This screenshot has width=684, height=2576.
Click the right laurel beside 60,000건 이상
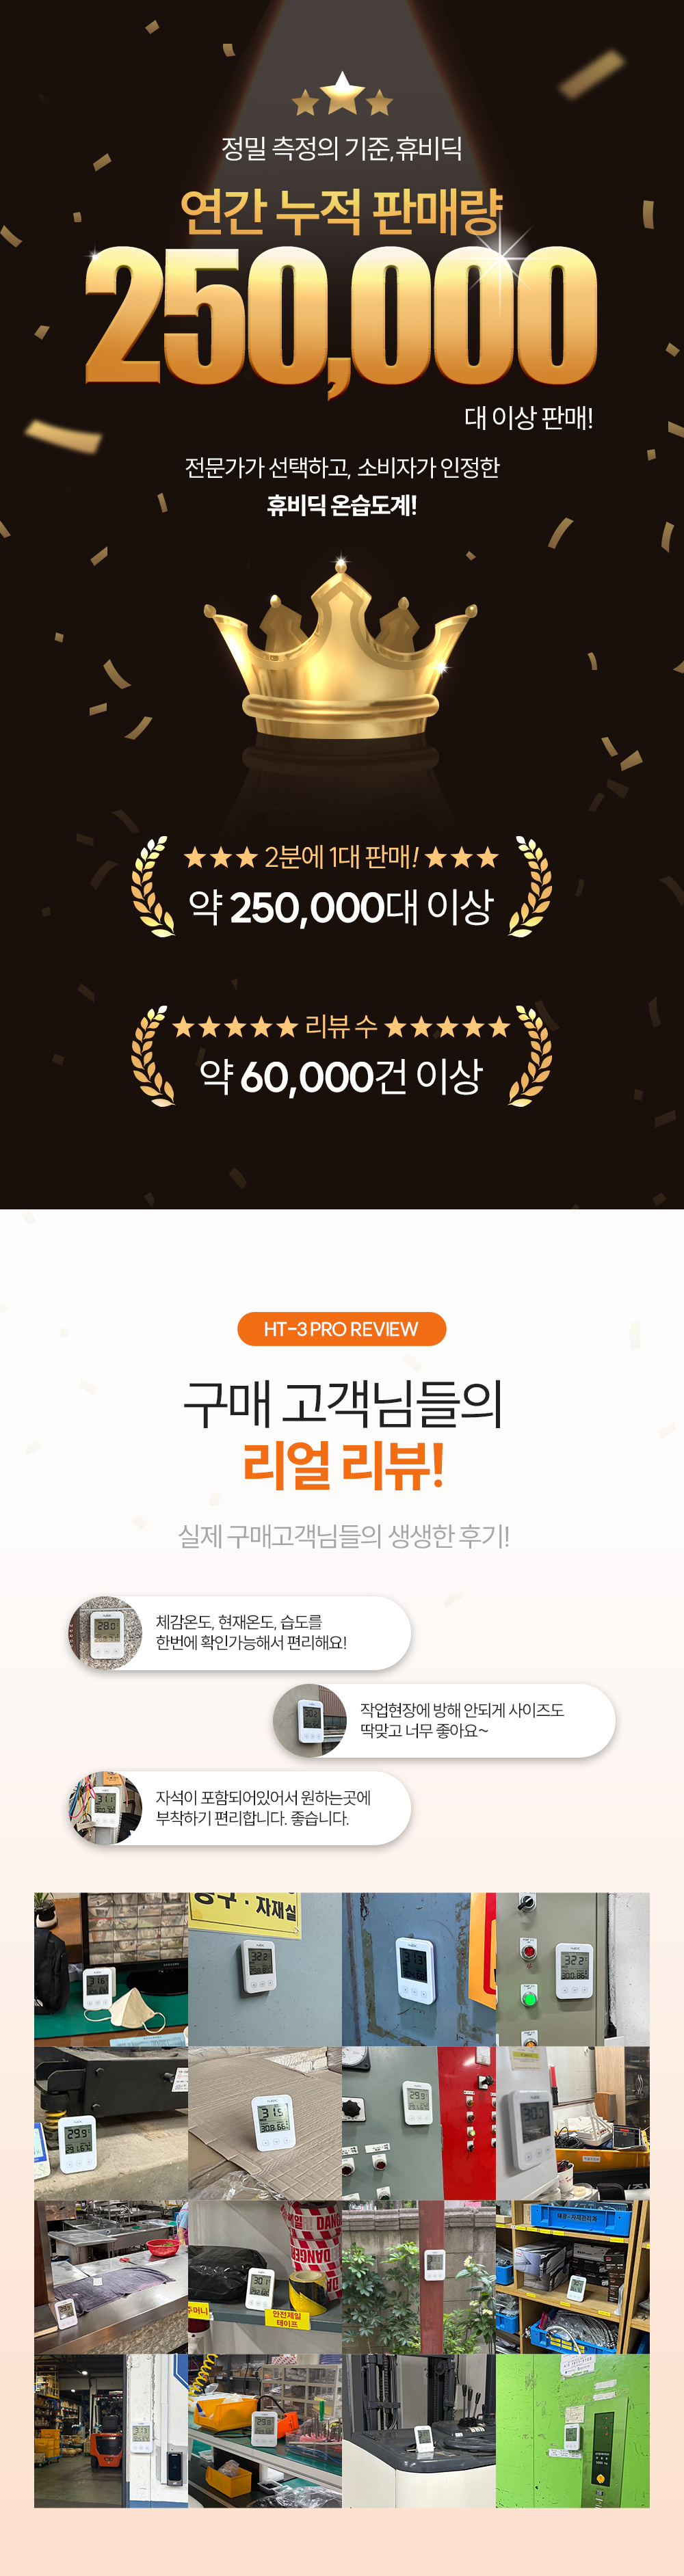pyautogui.click(x=530, y=1056)
